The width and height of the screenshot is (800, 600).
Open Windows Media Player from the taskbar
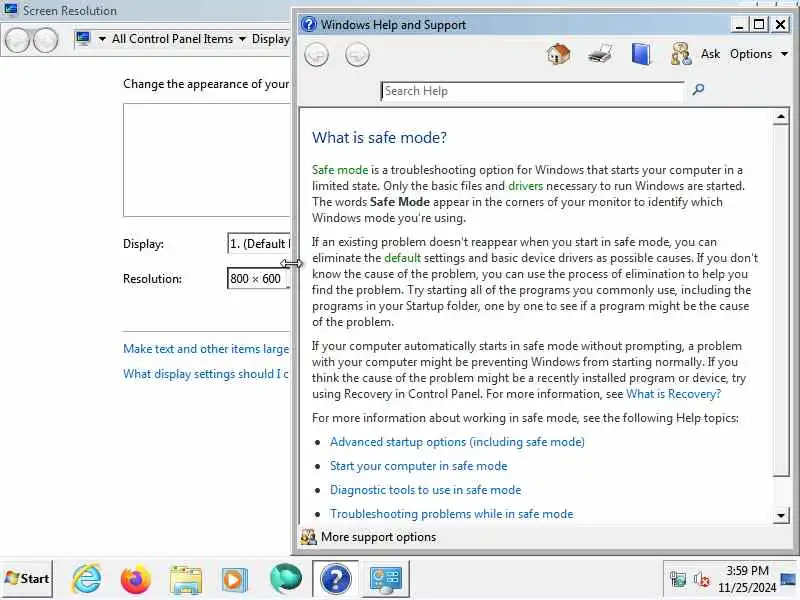(235, 580)
